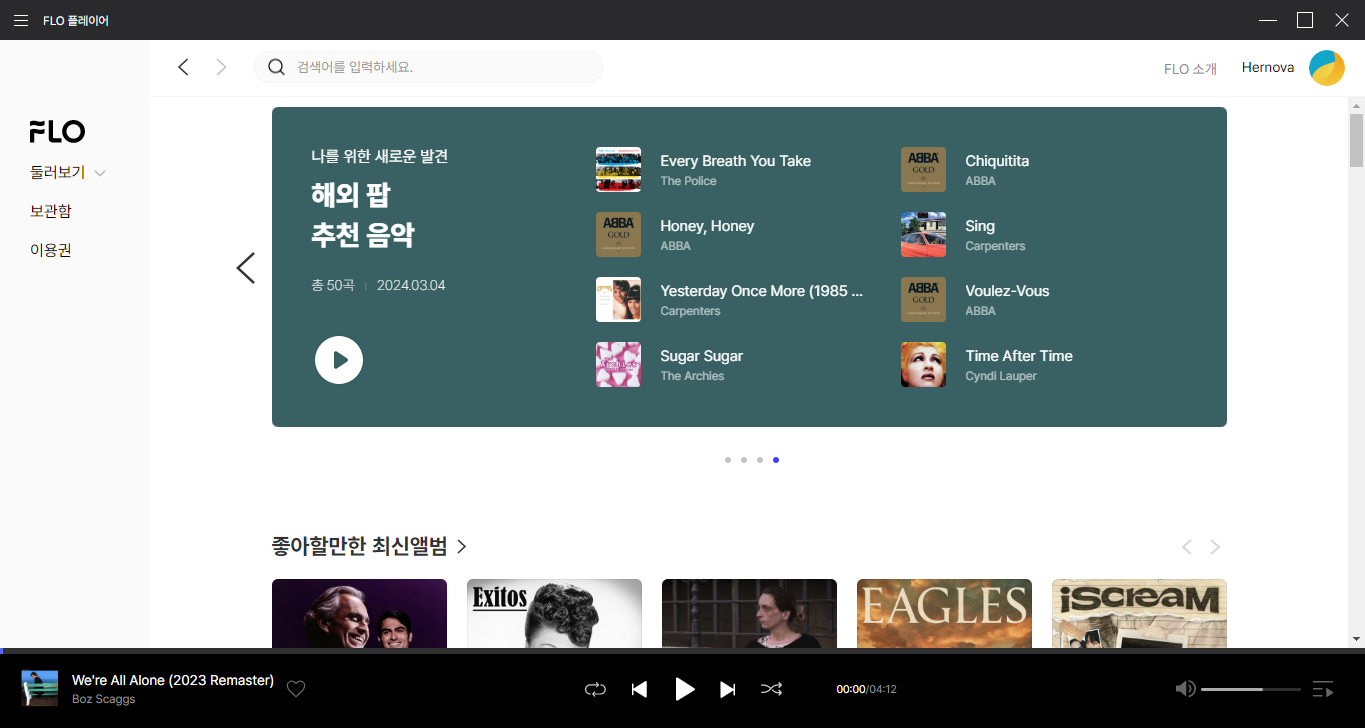Adjust the volume slider
Screen dimensions: 1365x728
click(x=1251, y=690)
